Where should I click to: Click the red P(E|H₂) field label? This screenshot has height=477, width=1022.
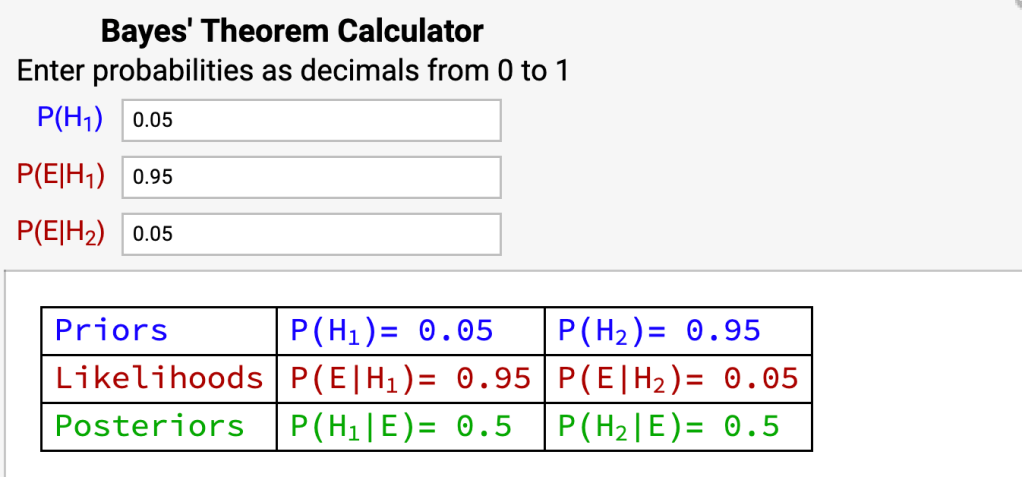point(61,232)
